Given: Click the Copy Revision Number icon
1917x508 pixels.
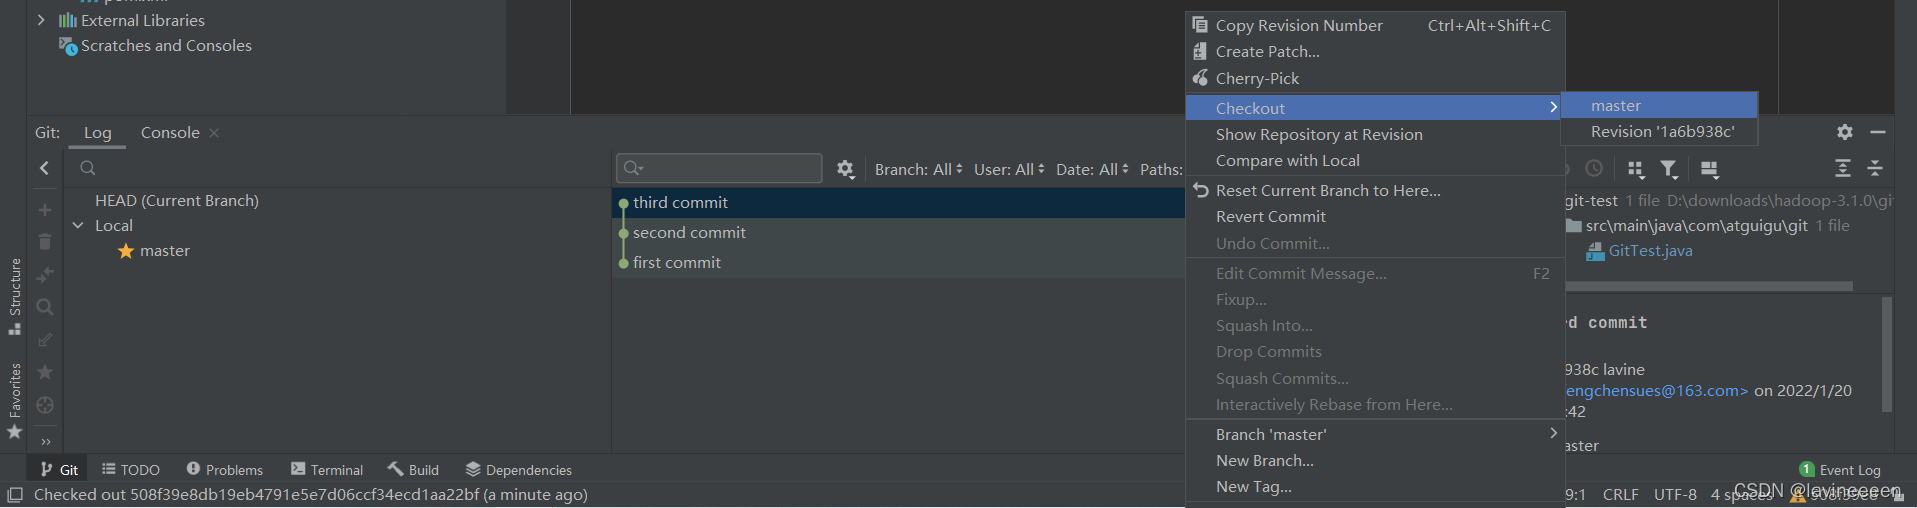Looking at the screenshot, I should (1200, 25).
